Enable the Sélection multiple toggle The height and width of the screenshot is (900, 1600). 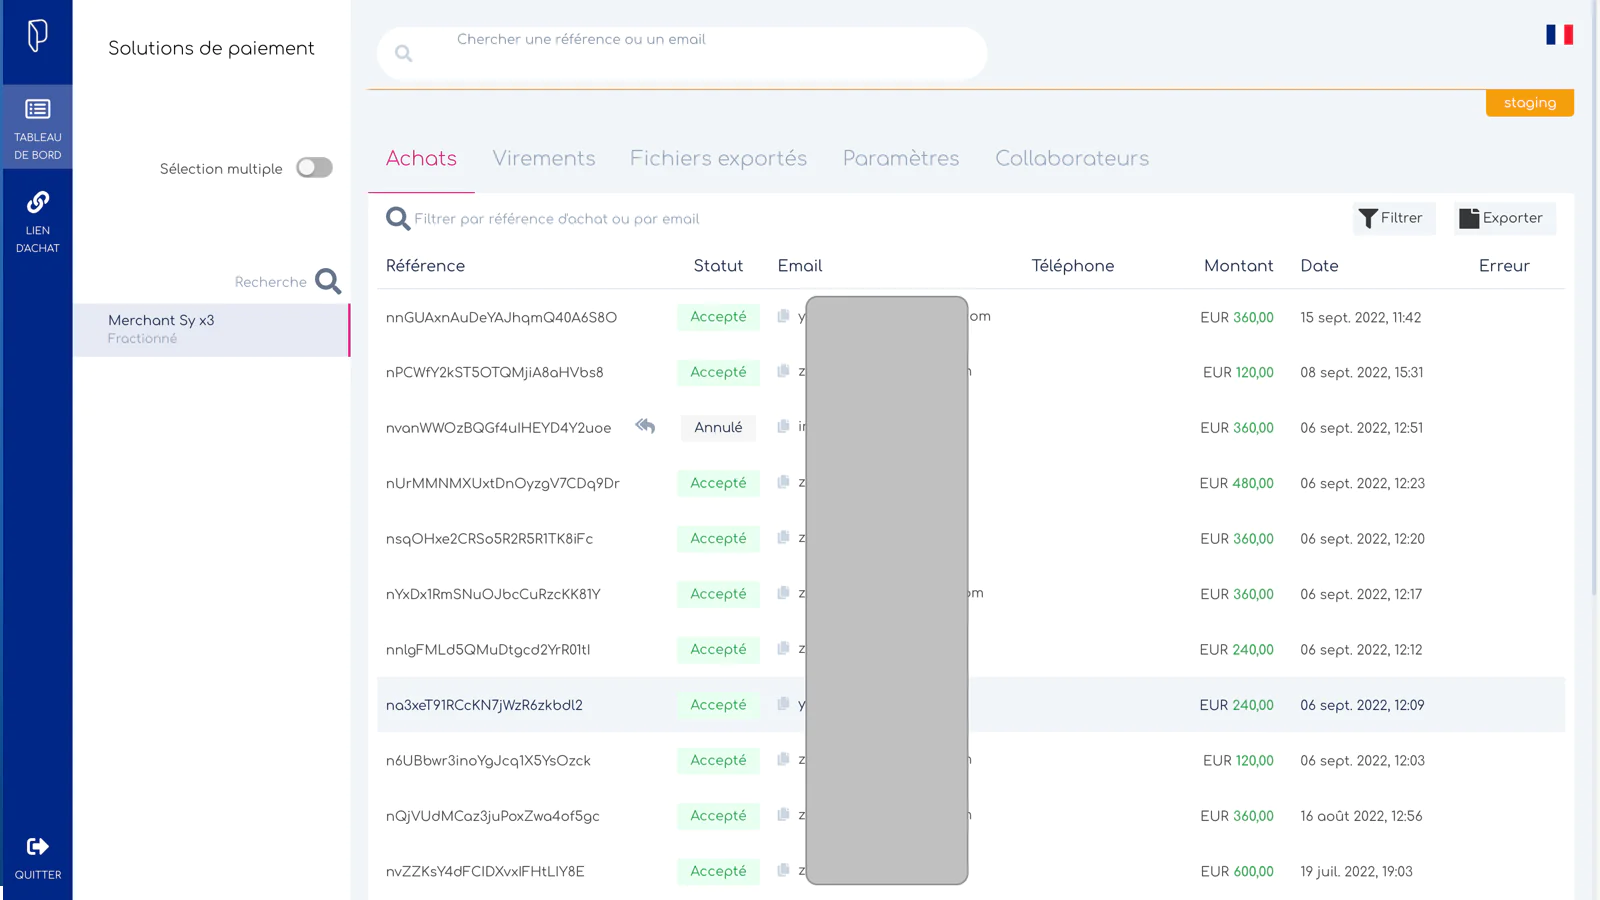coord(314,168)
